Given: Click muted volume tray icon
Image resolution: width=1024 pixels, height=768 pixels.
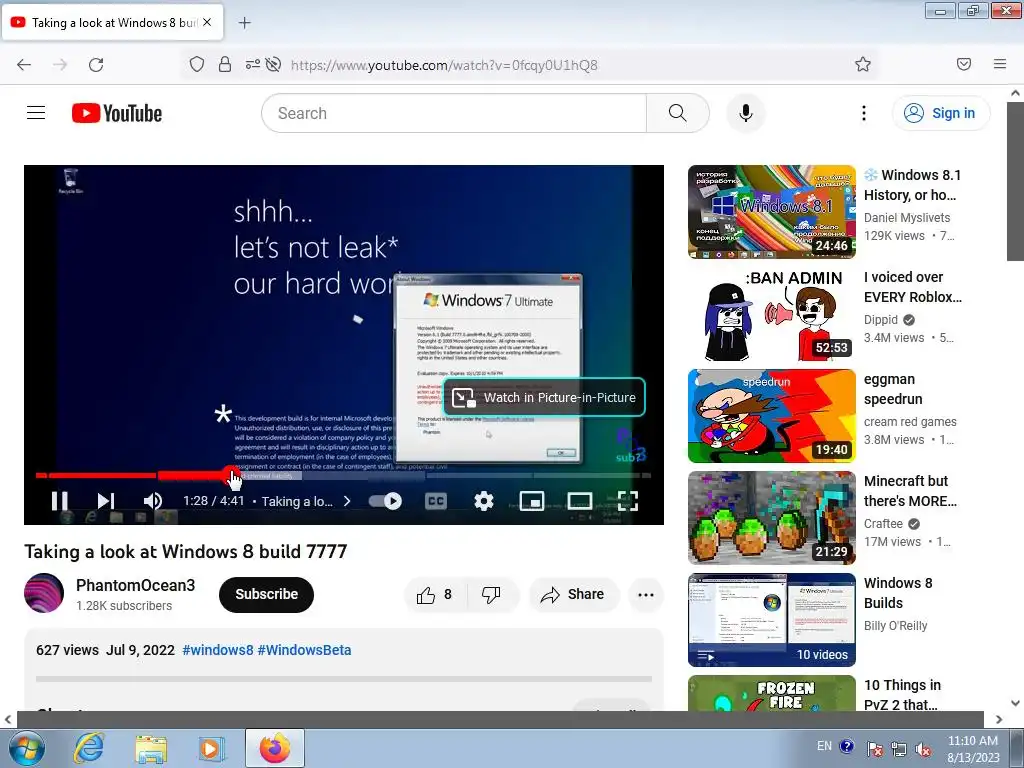Looking at the screenshot, I should (x=923, y=749).
